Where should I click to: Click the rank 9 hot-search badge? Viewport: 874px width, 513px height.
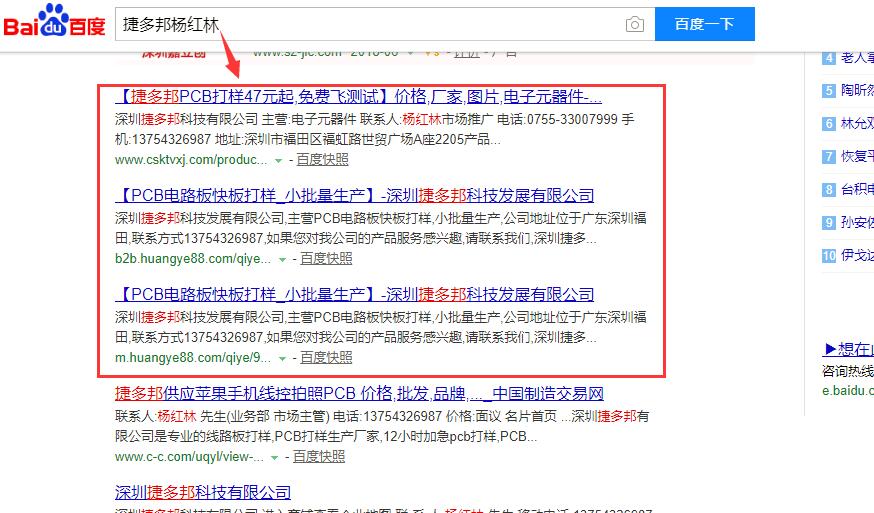point(829,222)
